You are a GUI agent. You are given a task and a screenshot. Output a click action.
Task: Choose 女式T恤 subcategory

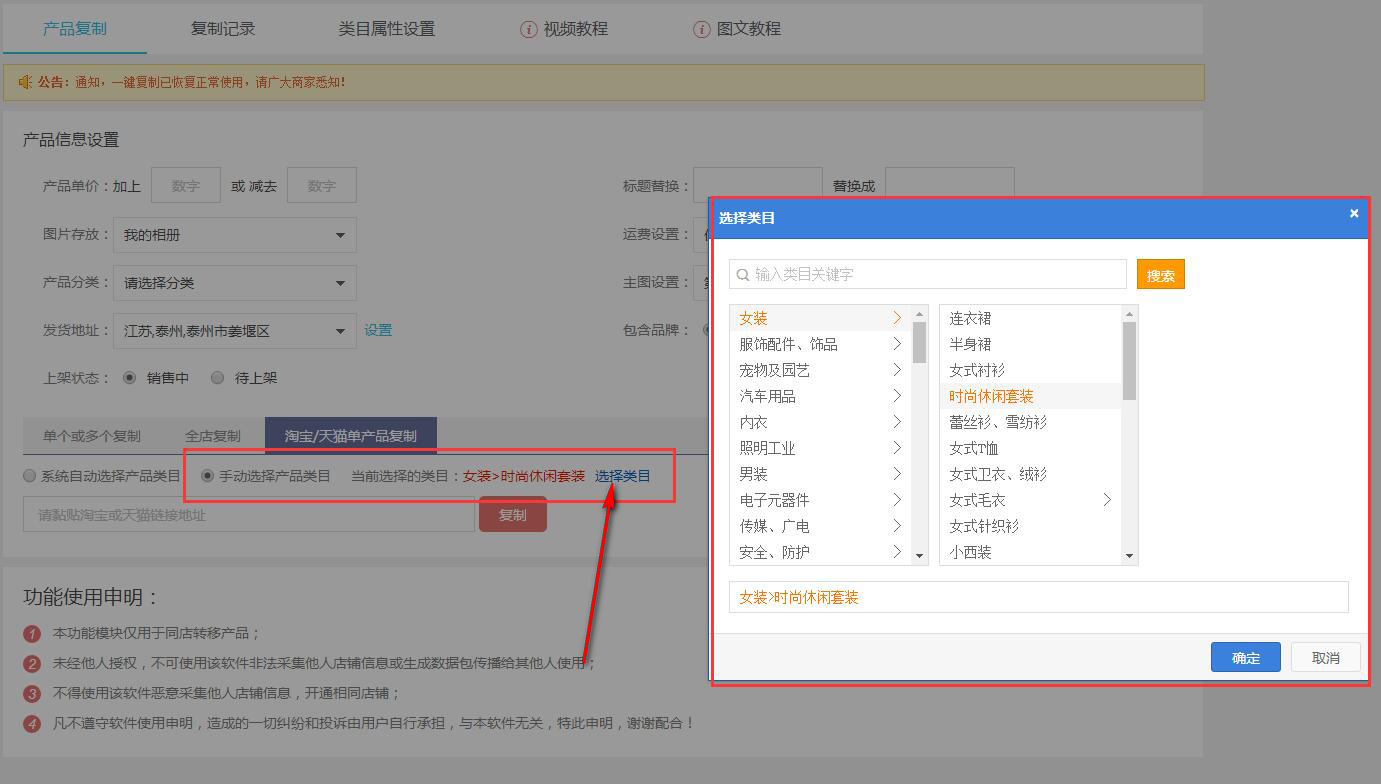[x=1031, y=448]
